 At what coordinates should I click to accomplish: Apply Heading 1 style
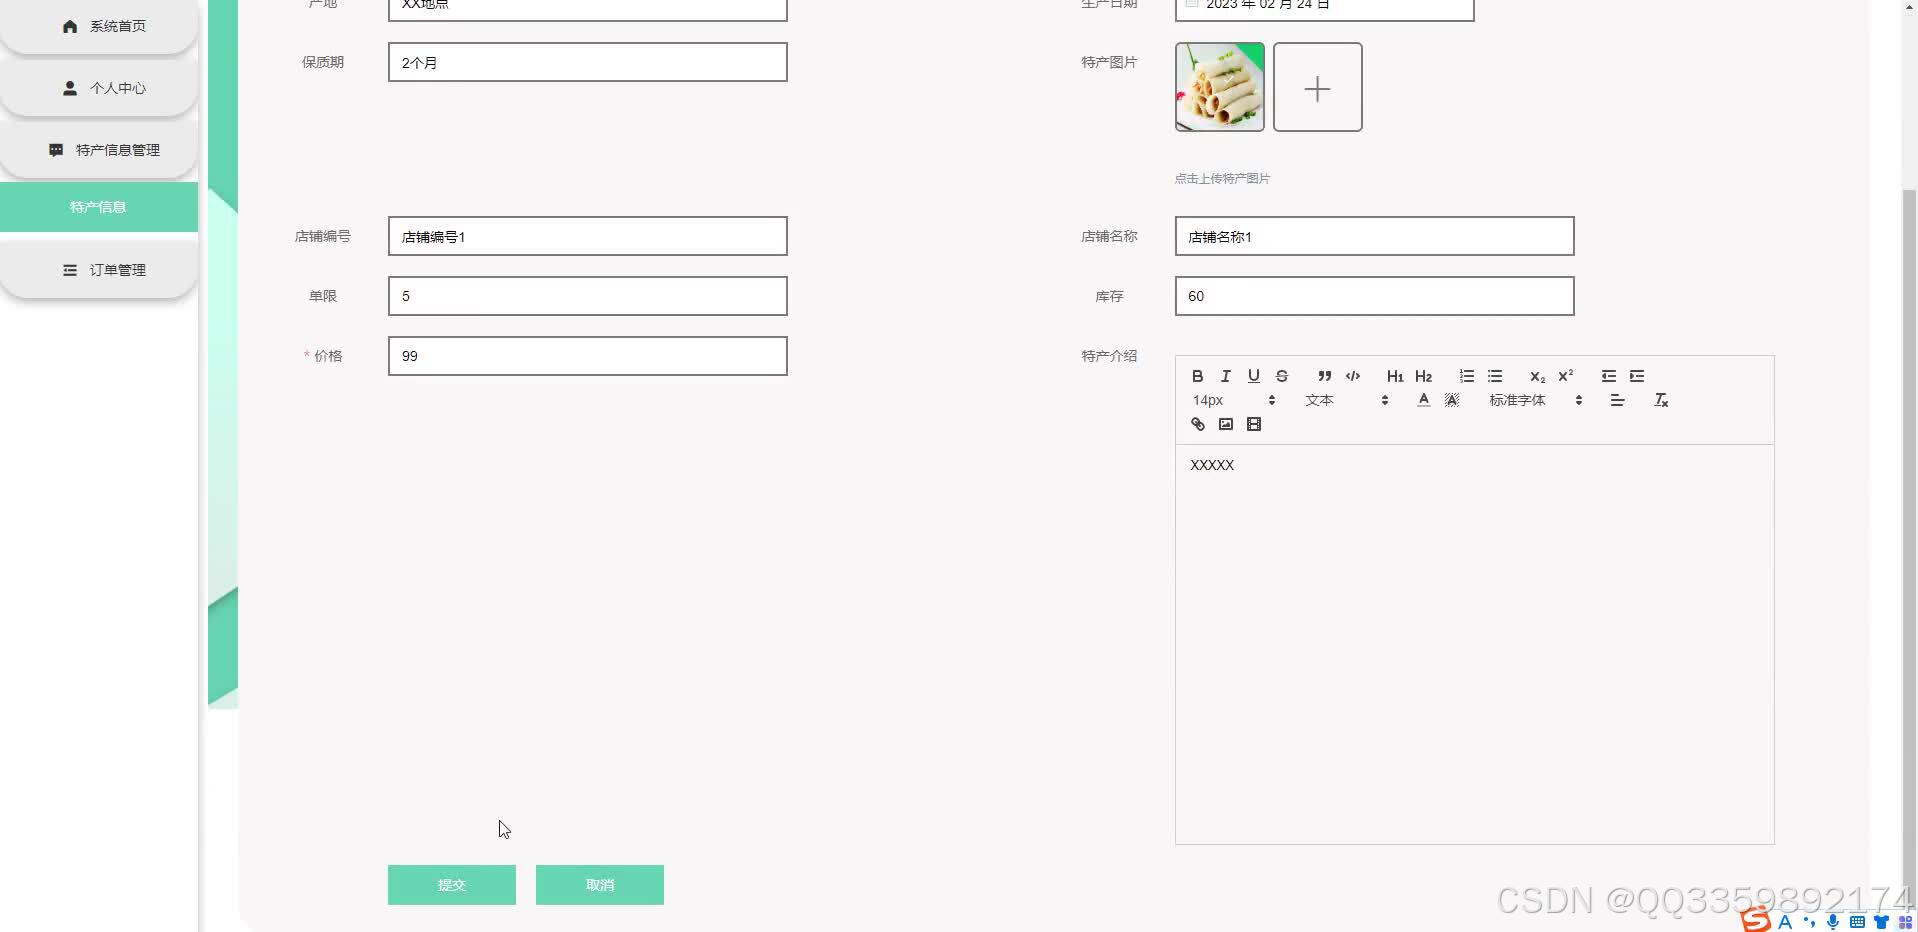click(1395, 376)
